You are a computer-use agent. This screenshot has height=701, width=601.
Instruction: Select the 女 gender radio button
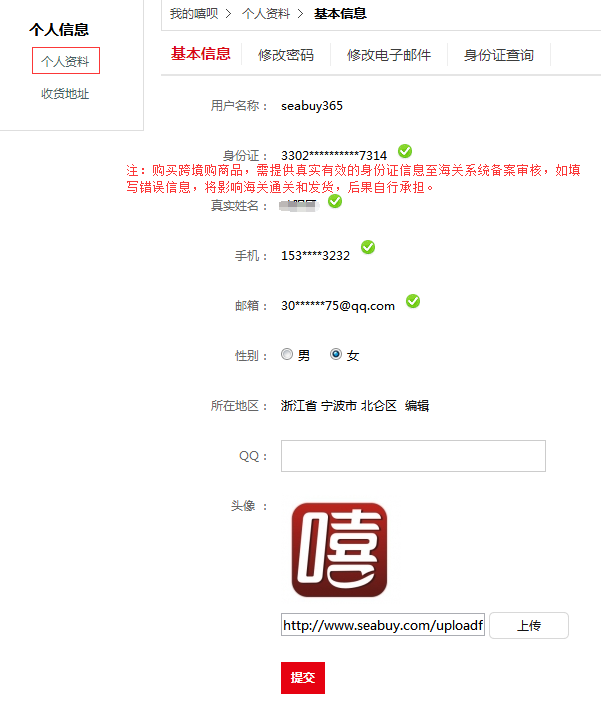336,355
